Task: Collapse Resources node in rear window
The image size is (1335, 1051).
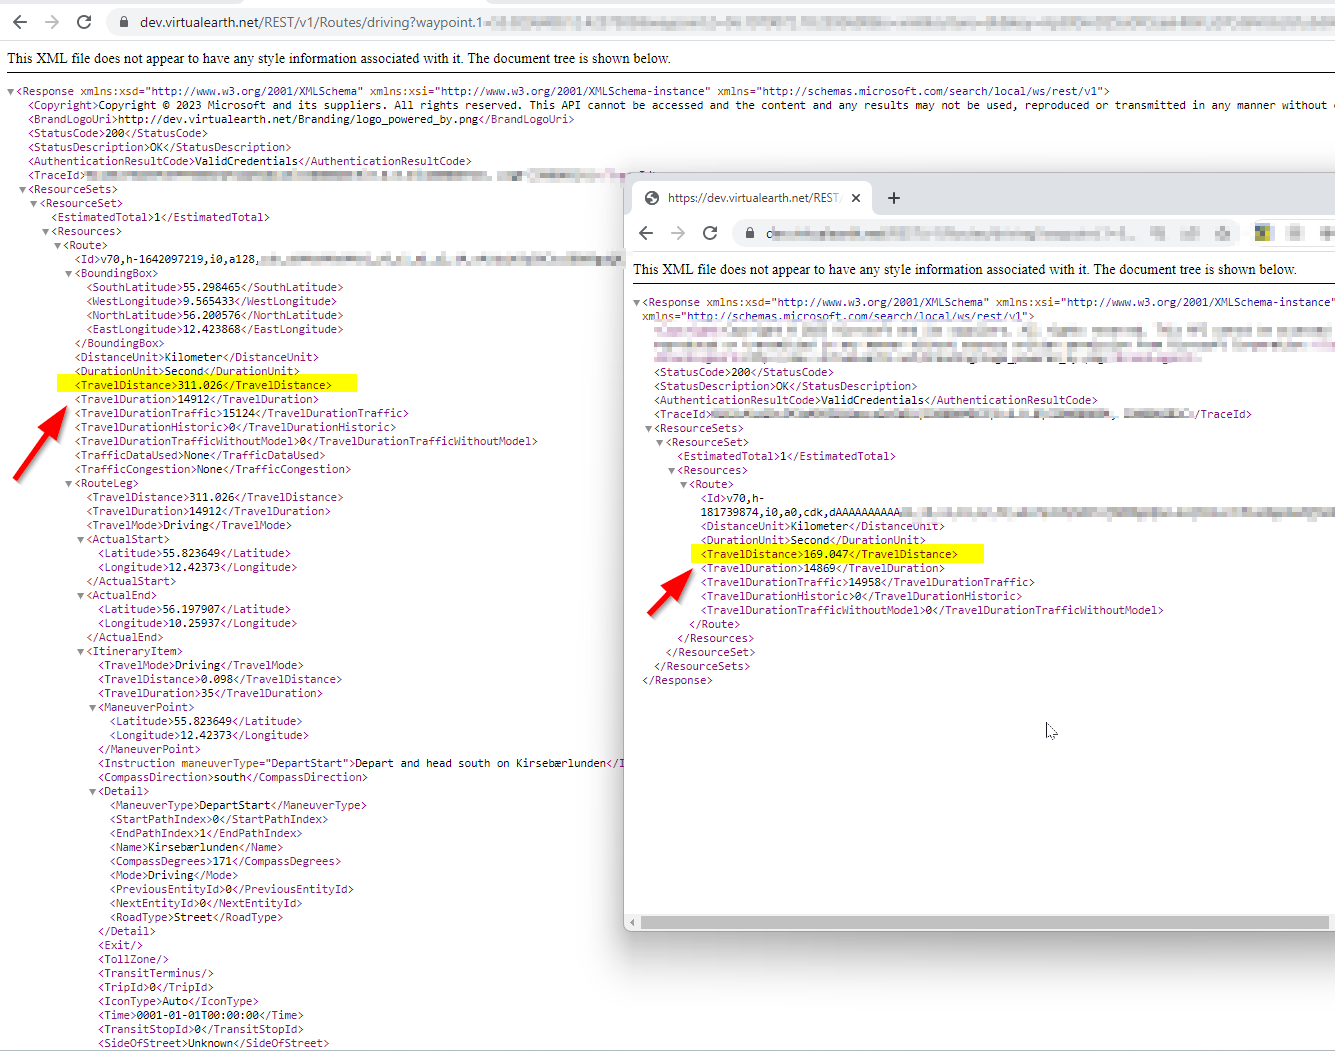Action: 46,232
